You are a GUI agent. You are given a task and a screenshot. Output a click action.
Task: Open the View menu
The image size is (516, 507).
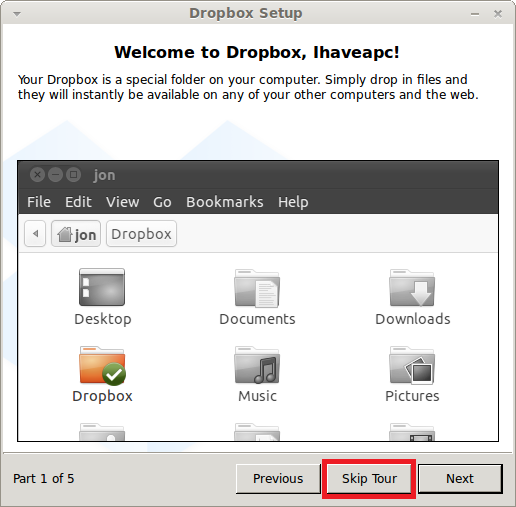123,202
